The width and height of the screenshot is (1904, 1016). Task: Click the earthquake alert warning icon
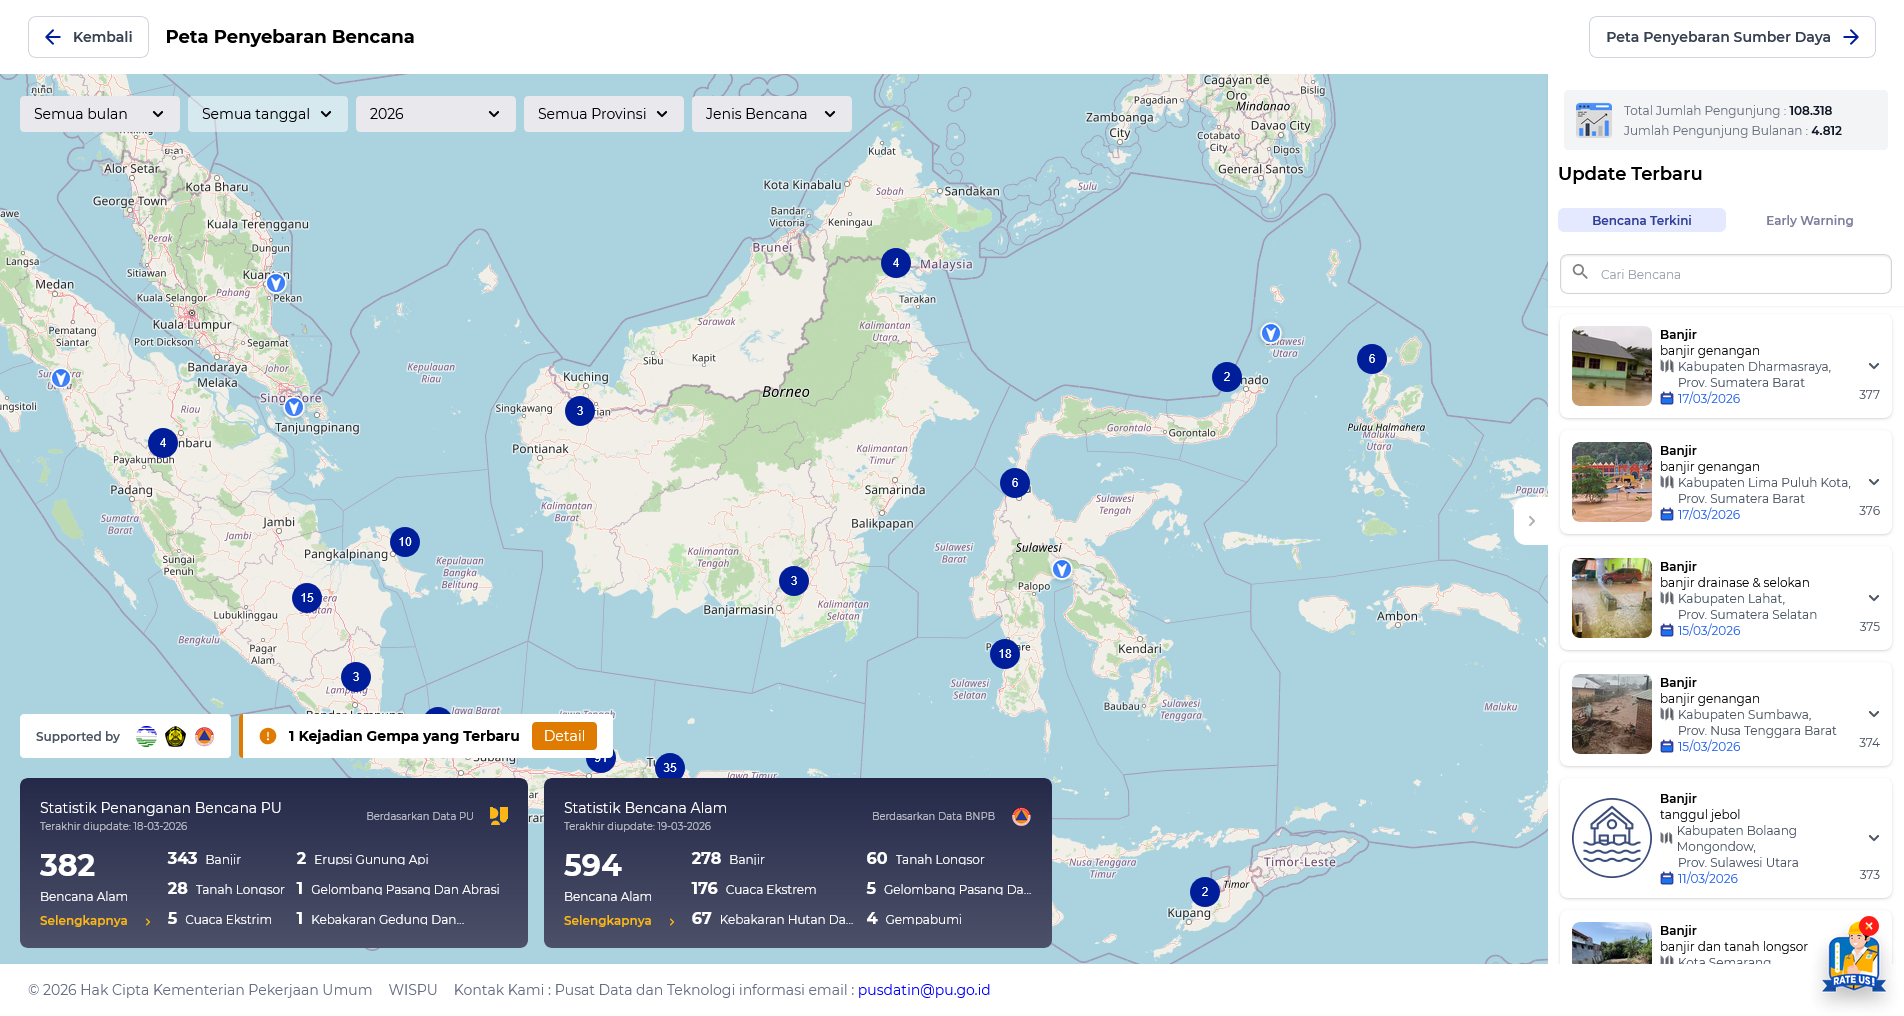coord(268,736)
